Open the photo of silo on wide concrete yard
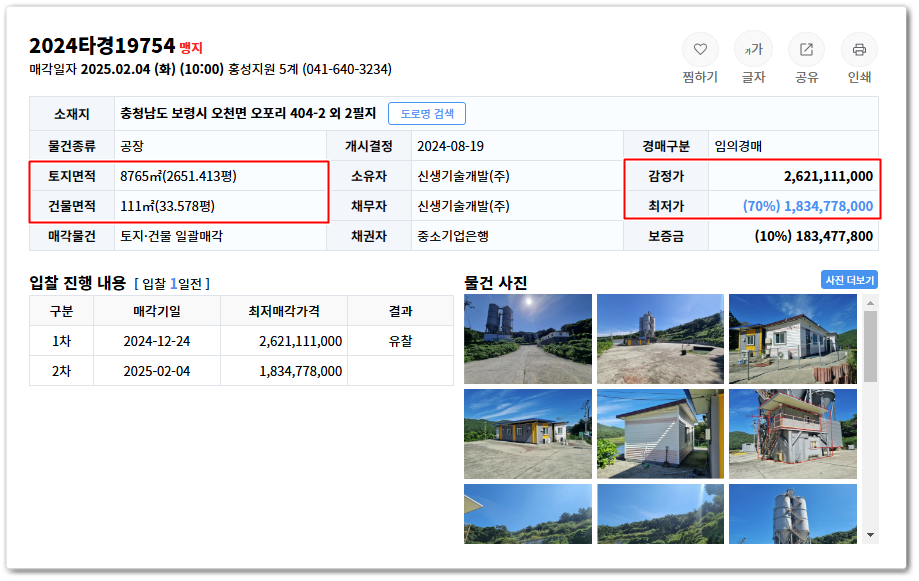The image size is (919, 581). pyautogui.click(x=661, y=339)
